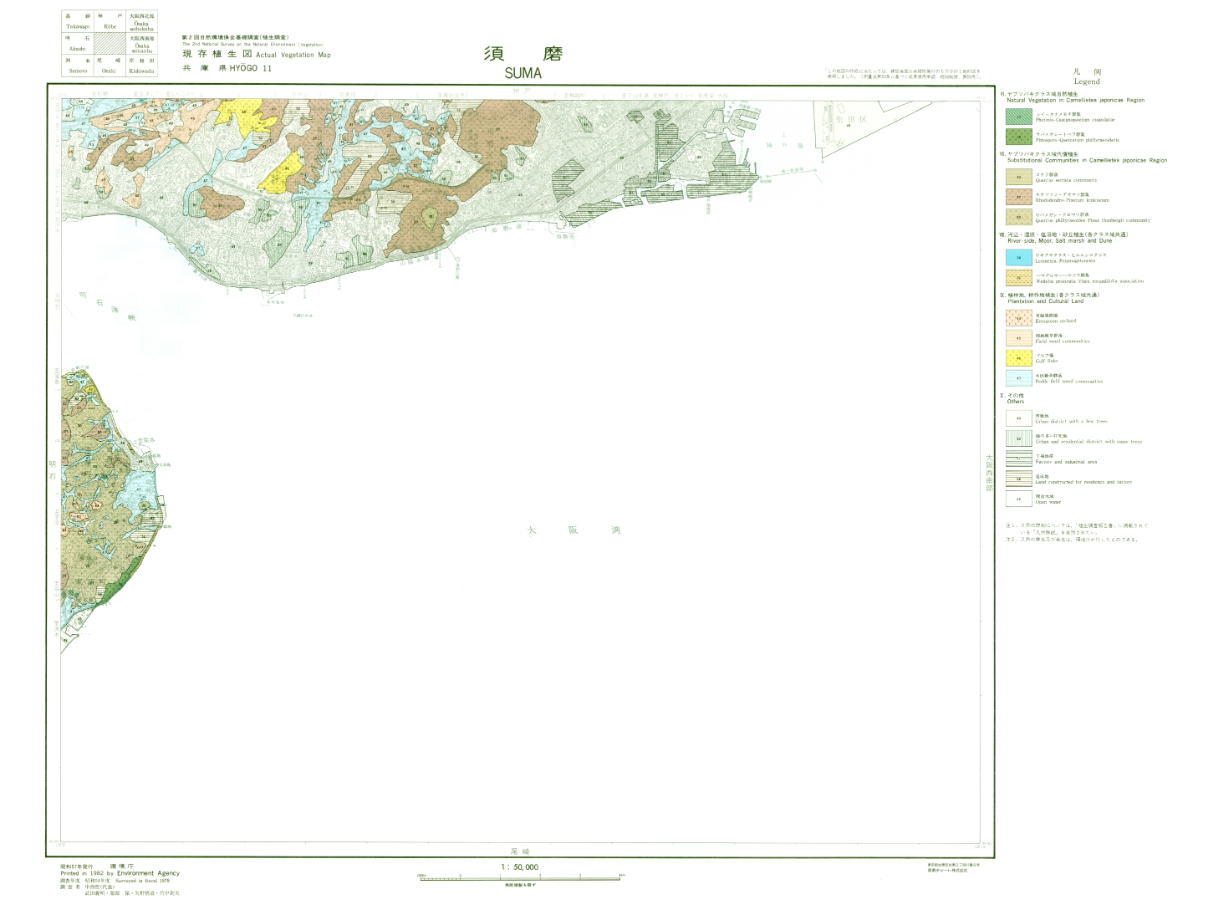
Task: Click the Urban residential district with many trees swatch
Action: pyautogui.click(x=1018, y=439)
